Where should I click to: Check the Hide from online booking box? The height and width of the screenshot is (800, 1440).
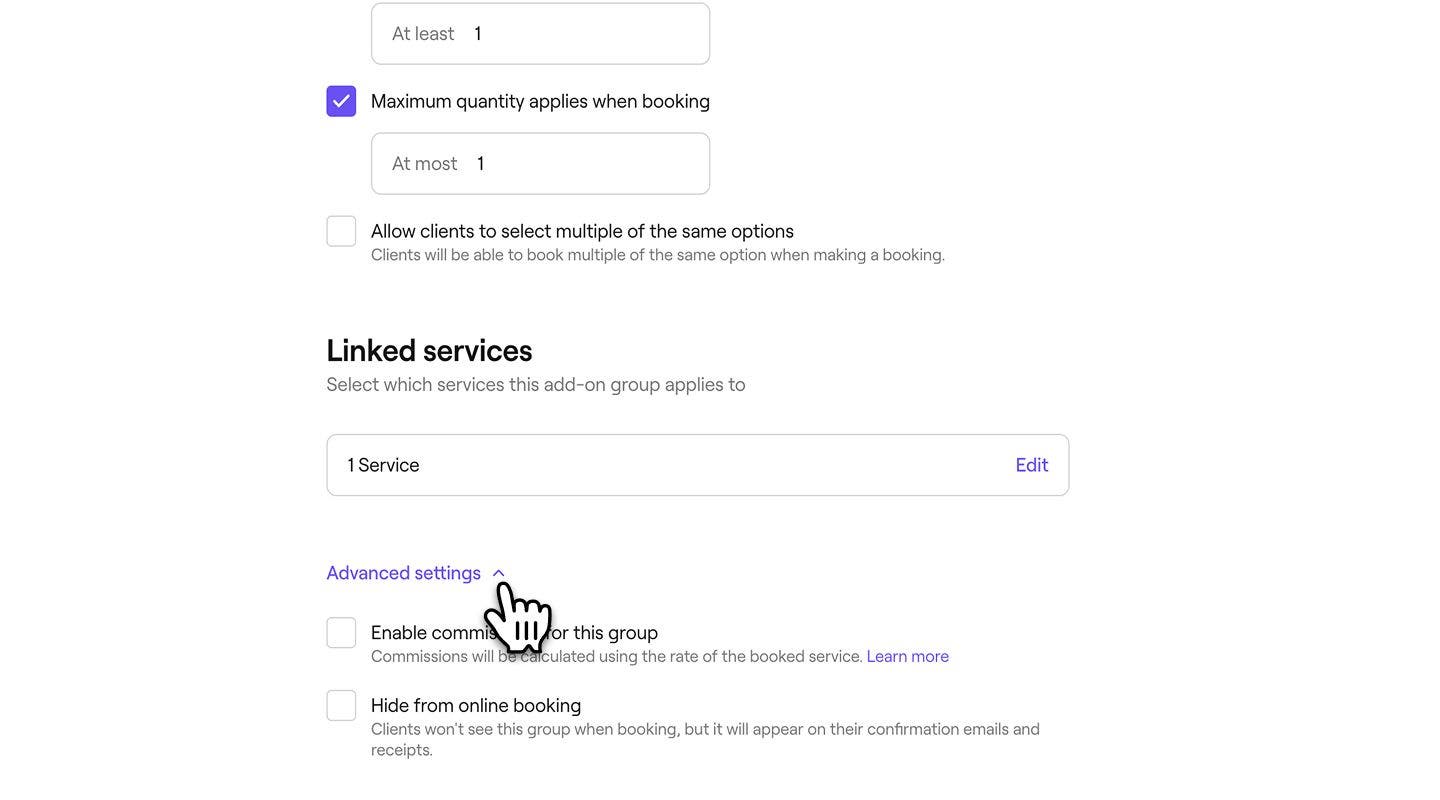point(341,706)
